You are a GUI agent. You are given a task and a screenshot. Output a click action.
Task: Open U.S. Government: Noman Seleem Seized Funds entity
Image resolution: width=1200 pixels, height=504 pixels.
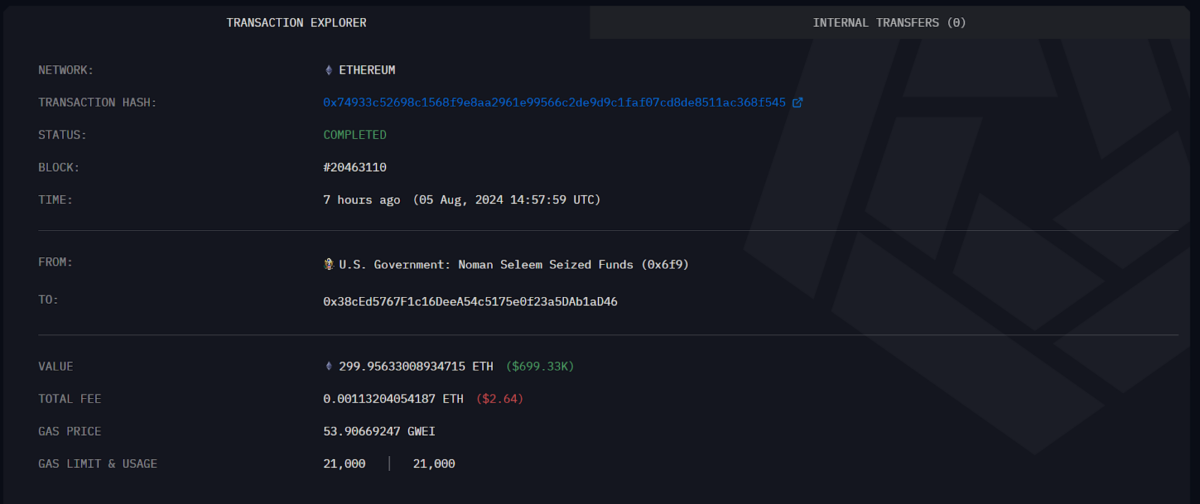[514, 265]
